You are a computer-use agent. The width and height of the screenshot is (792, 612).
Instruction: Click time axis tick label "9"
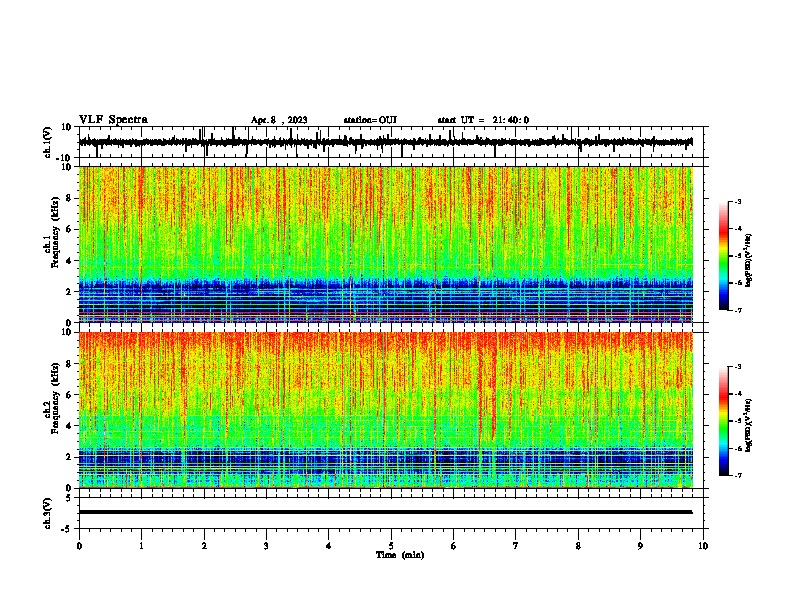tap(640, 546)
